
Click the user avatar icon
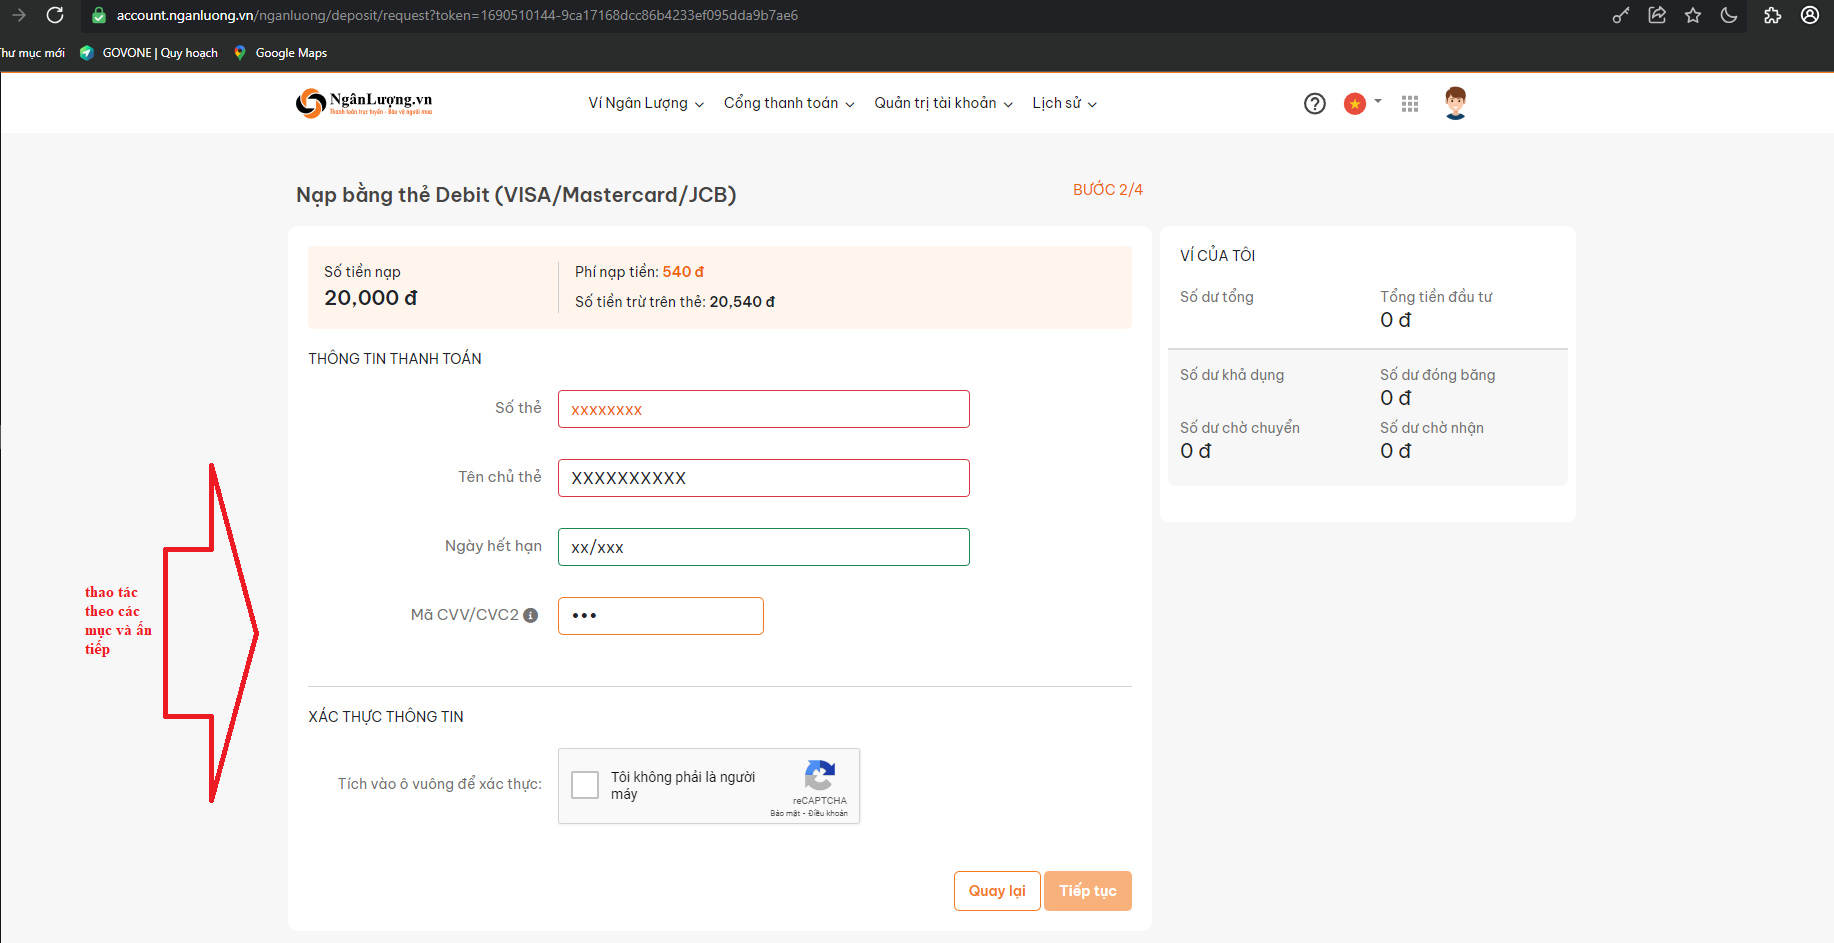coord(1455,103)
